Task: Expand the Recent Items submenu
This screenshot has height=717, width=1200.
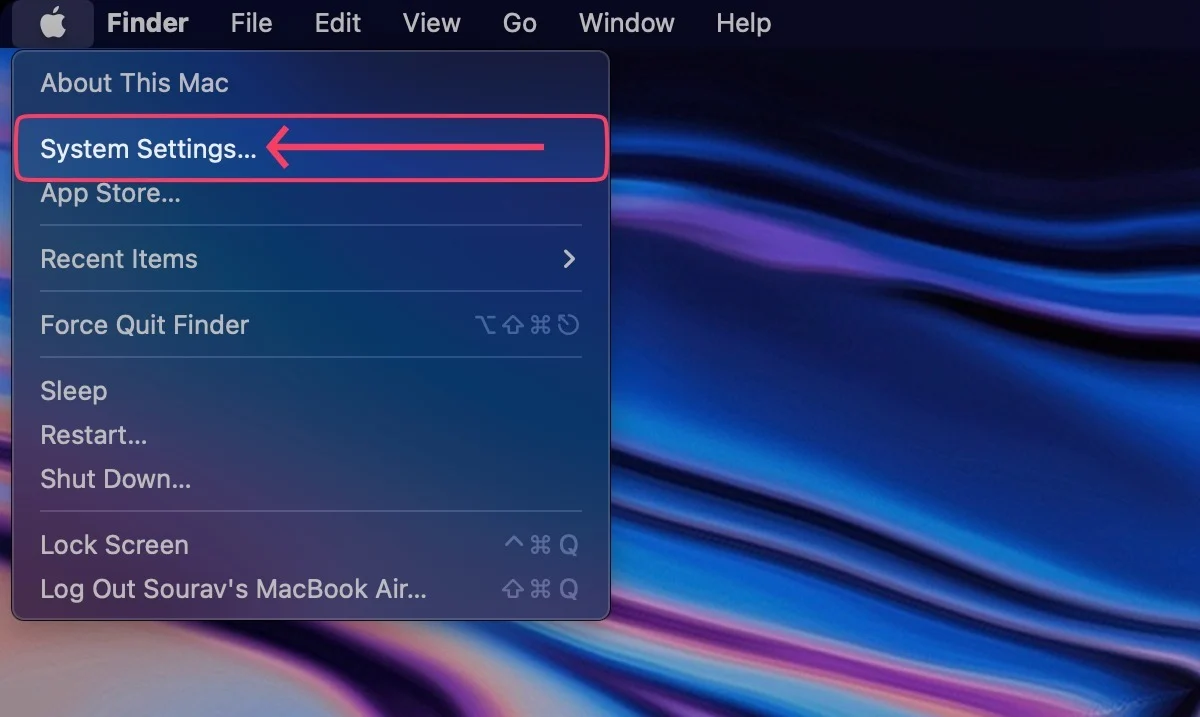Action: [310, 259]
